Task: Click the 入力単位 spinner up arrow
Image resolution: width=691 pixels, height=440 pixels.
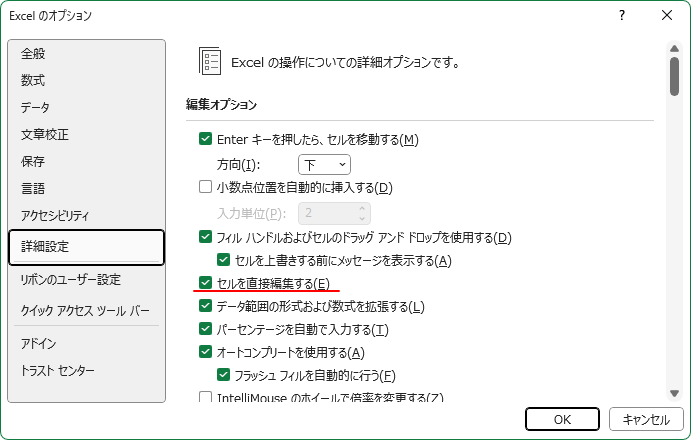Action: 362,208
